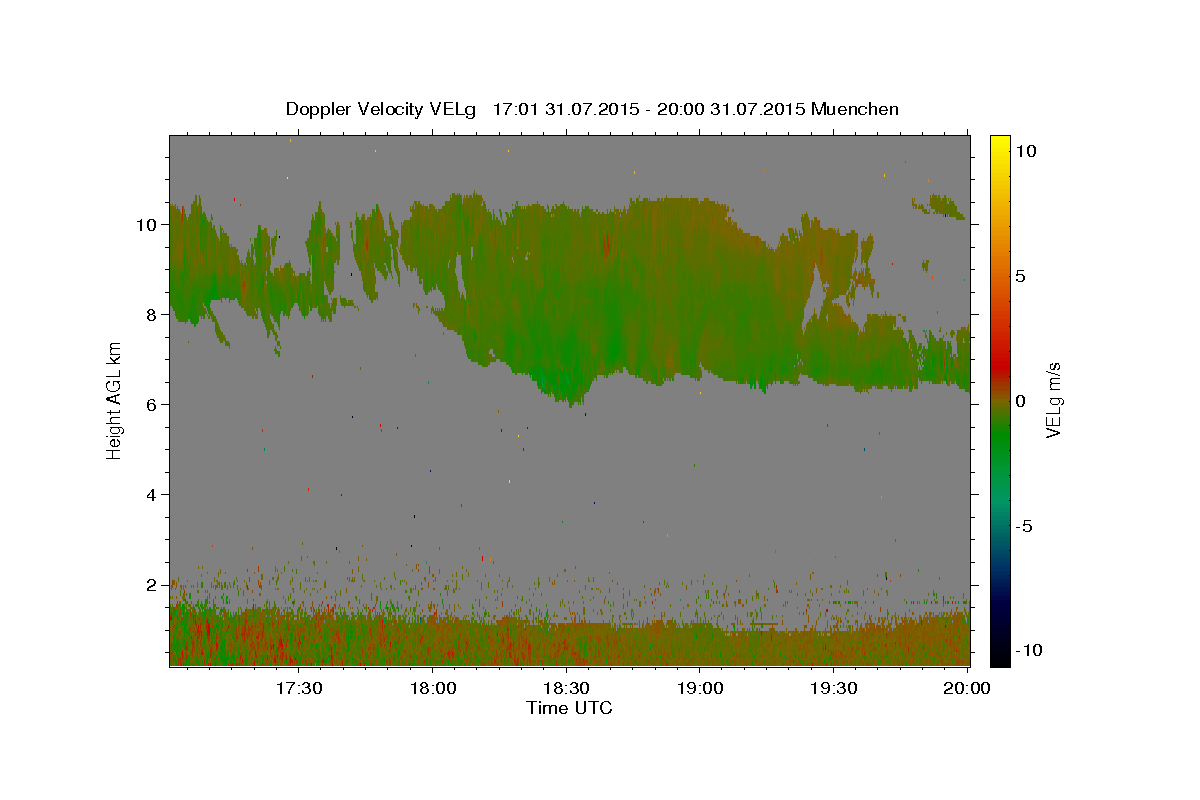
Task: Click the 20:00 time tick label
Action: 967,688
